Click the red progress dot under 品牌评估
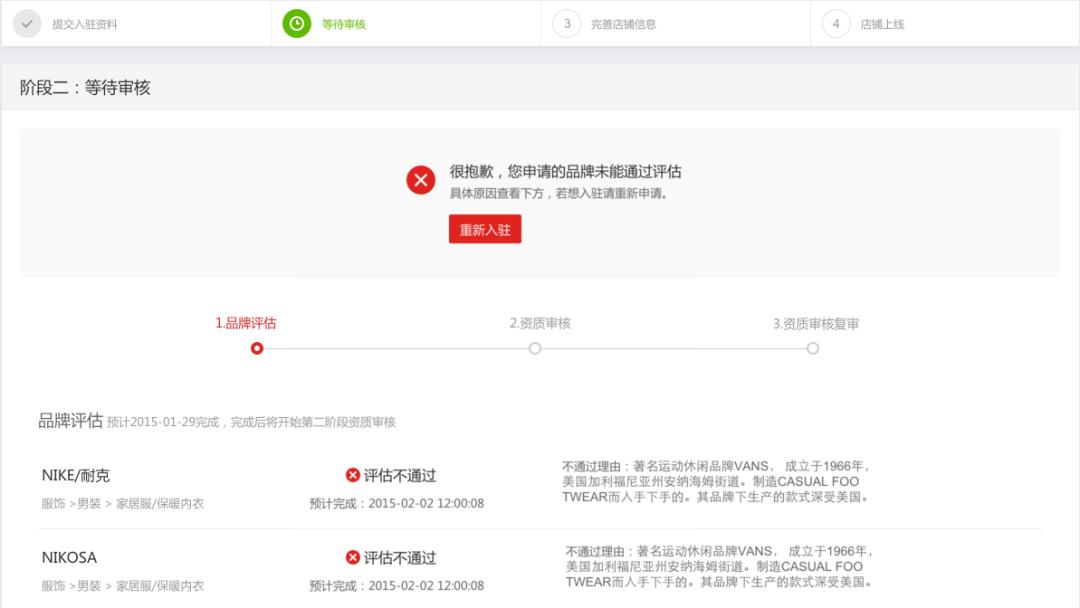The width and height of the screenshot is (1080, 608). point(258,349)
